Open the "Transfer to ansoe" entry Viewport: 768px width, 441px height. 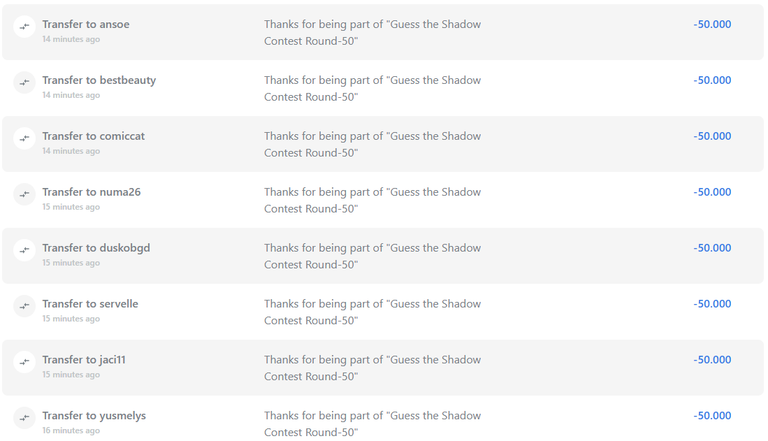click(86, 24)
